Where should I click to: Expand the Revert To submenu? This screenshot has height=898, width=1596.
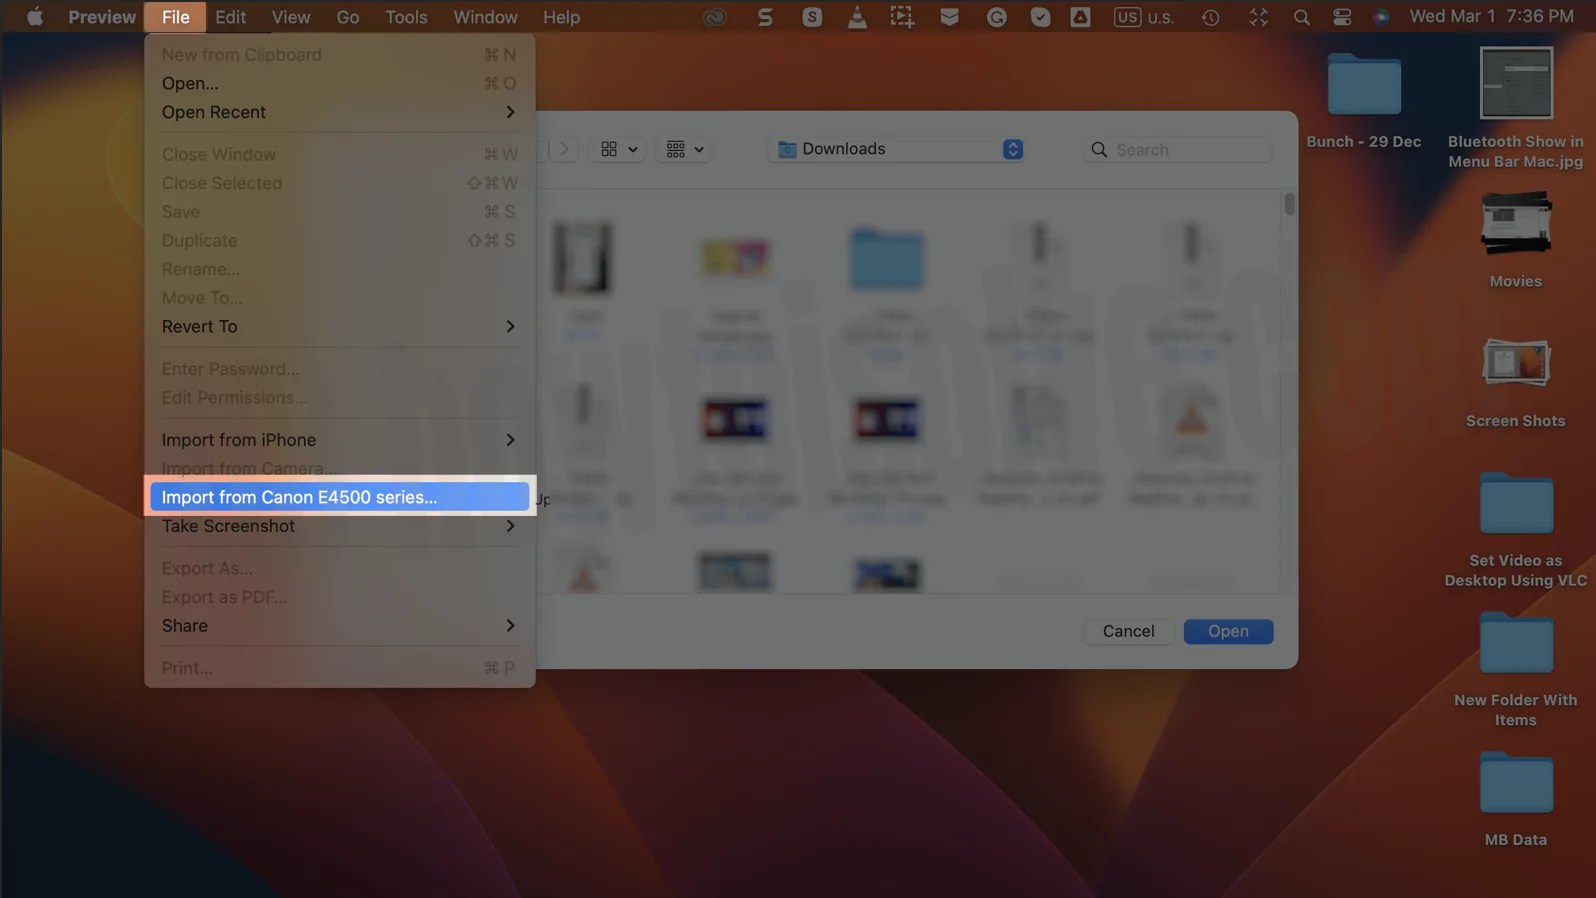pyautogui.click(x=339, y=326)
